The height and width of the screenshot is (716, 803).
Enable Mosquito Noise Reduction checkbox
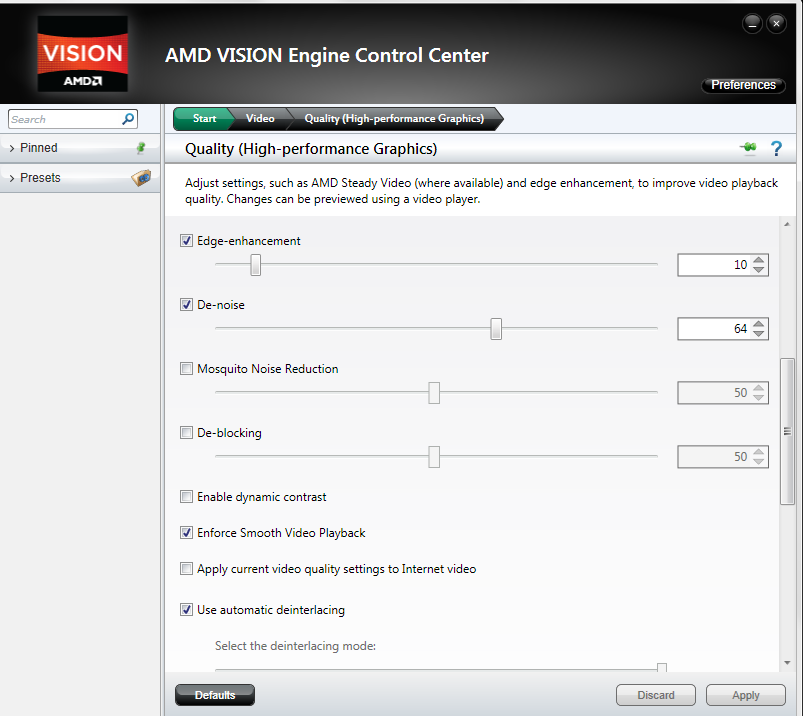[186, 369]
